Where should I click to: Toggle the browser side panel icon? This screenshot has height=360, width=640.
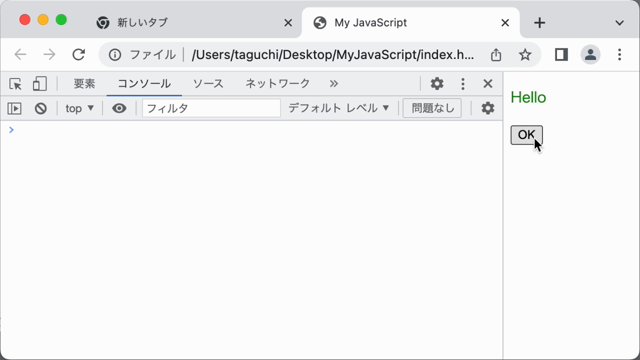561,54
